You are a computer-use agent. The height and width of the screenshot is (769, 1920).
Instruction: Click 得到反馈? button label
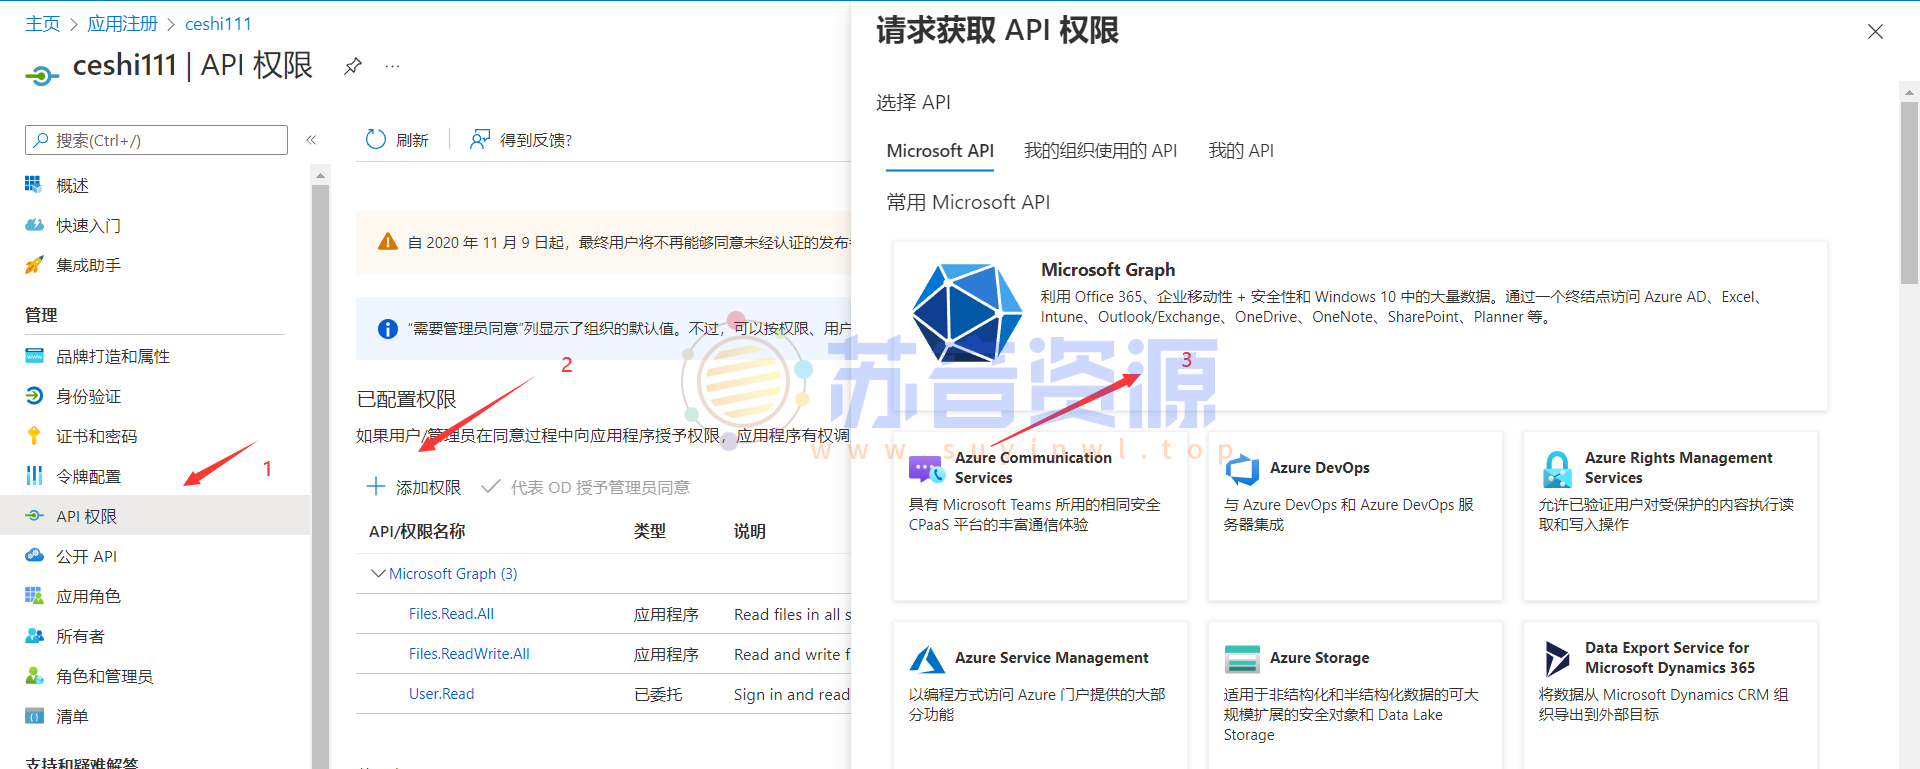(x=536, y=140)
